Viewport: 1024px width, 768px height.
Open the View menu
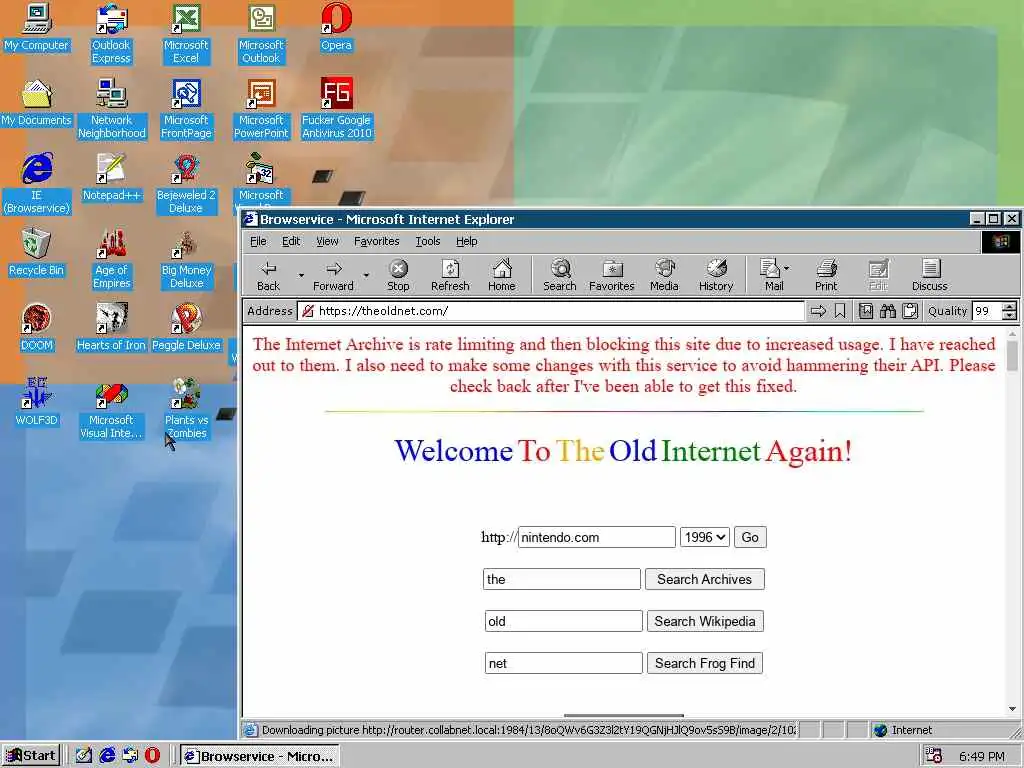[327, 241]
